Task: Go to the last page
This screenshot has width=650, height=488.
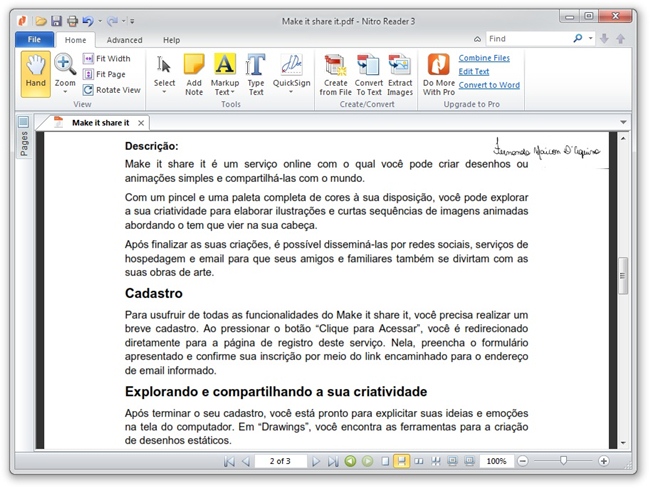Action: pyautogui.click(x=333, y=461)
